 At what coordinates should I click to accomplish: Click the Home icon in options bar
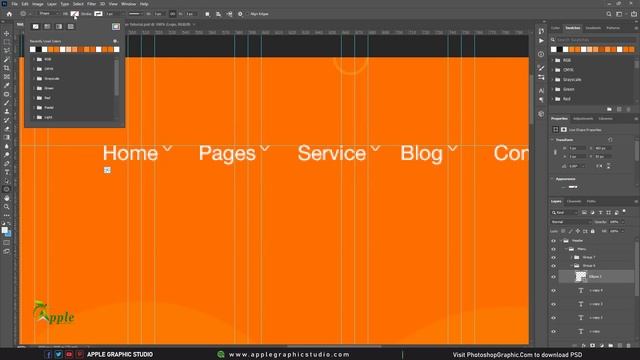tap(9, 14)
